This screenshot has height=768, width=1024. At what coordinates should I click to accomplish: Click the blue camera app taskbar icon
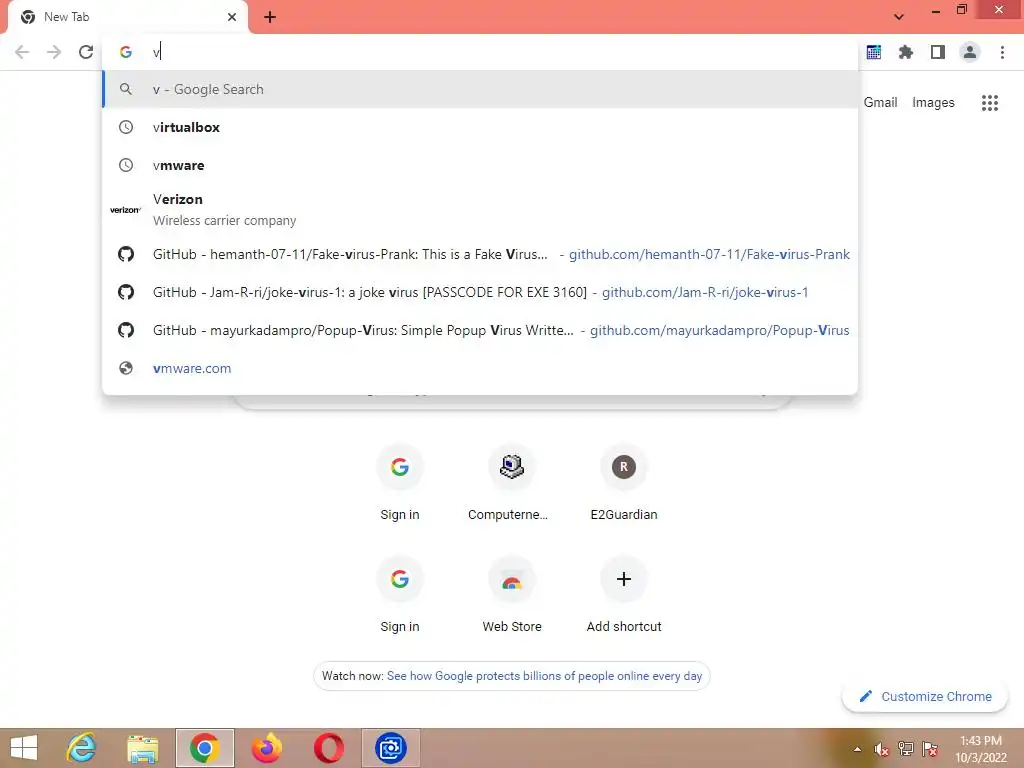click(391, 748)
